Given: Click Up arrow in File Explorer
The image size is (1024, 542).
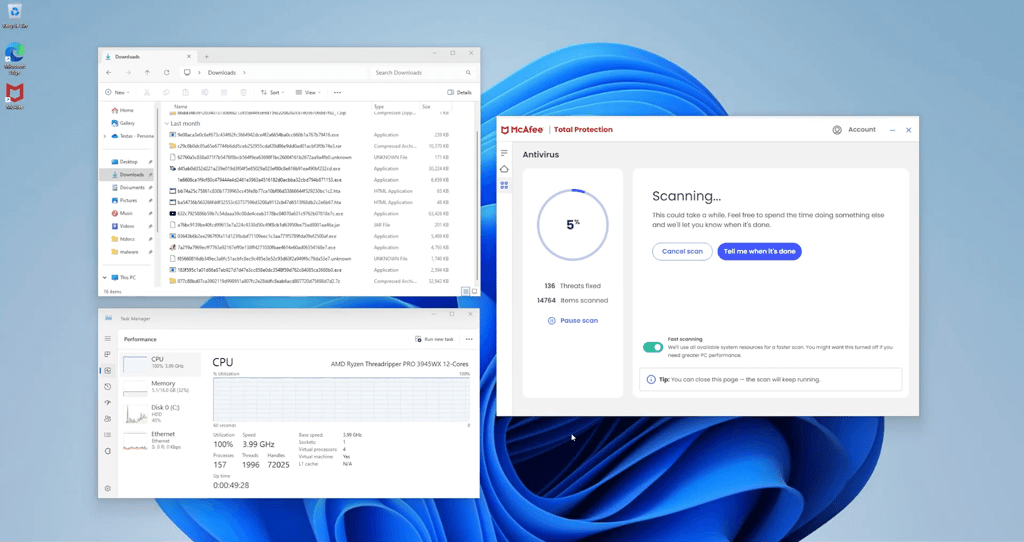Looking at the screenshot, I should pyautogui.click(x=147, y=72).
